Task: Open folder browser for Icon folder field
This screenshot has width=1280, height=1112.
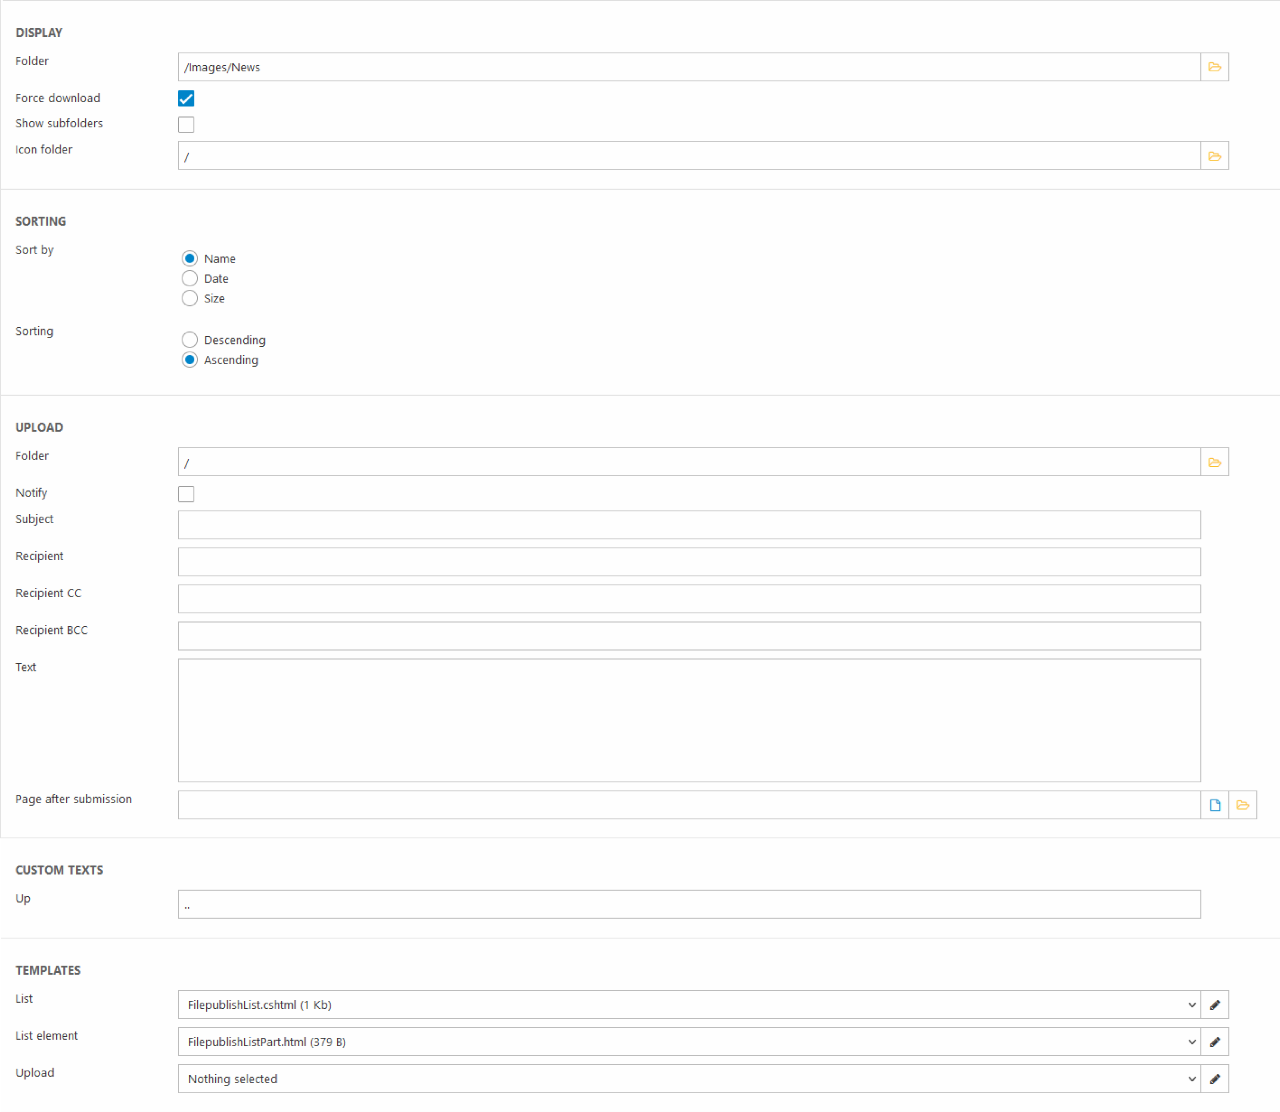Action: click(x=1214, y=156)
